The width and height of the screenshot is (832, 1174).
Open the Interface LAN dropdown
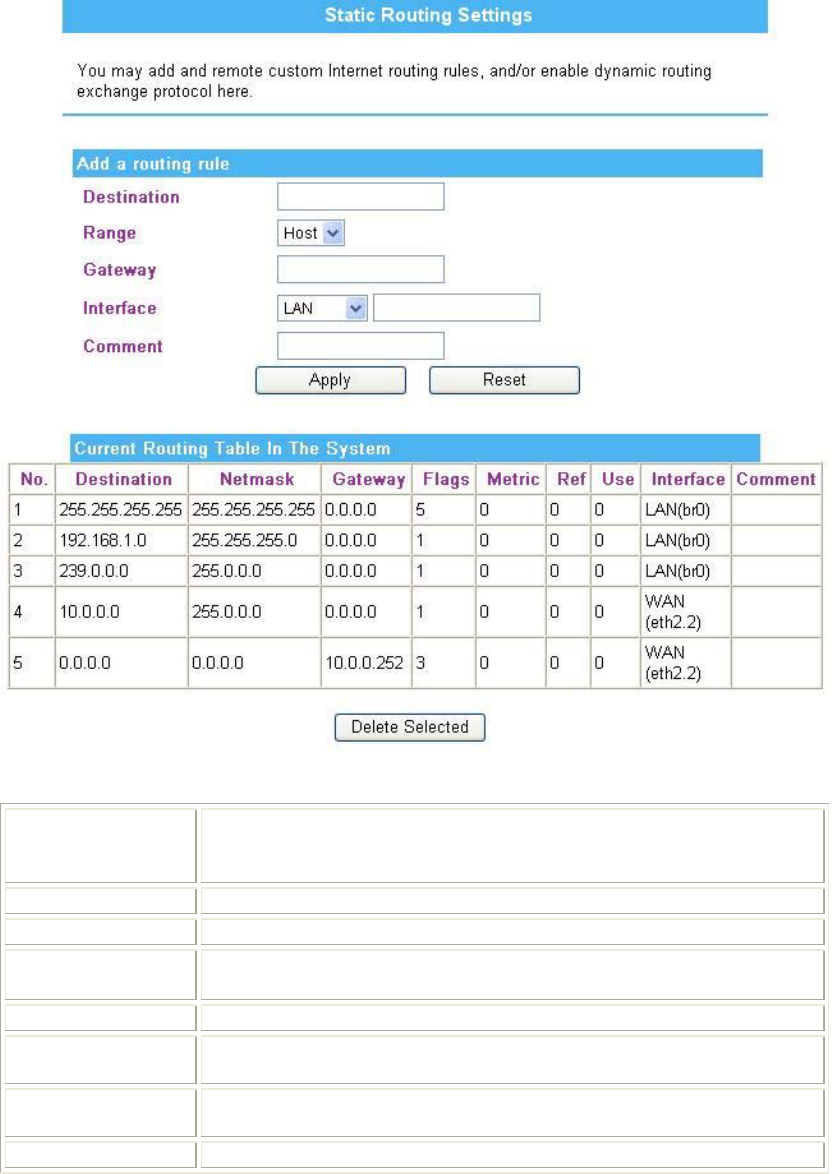[x=322, y=308]
